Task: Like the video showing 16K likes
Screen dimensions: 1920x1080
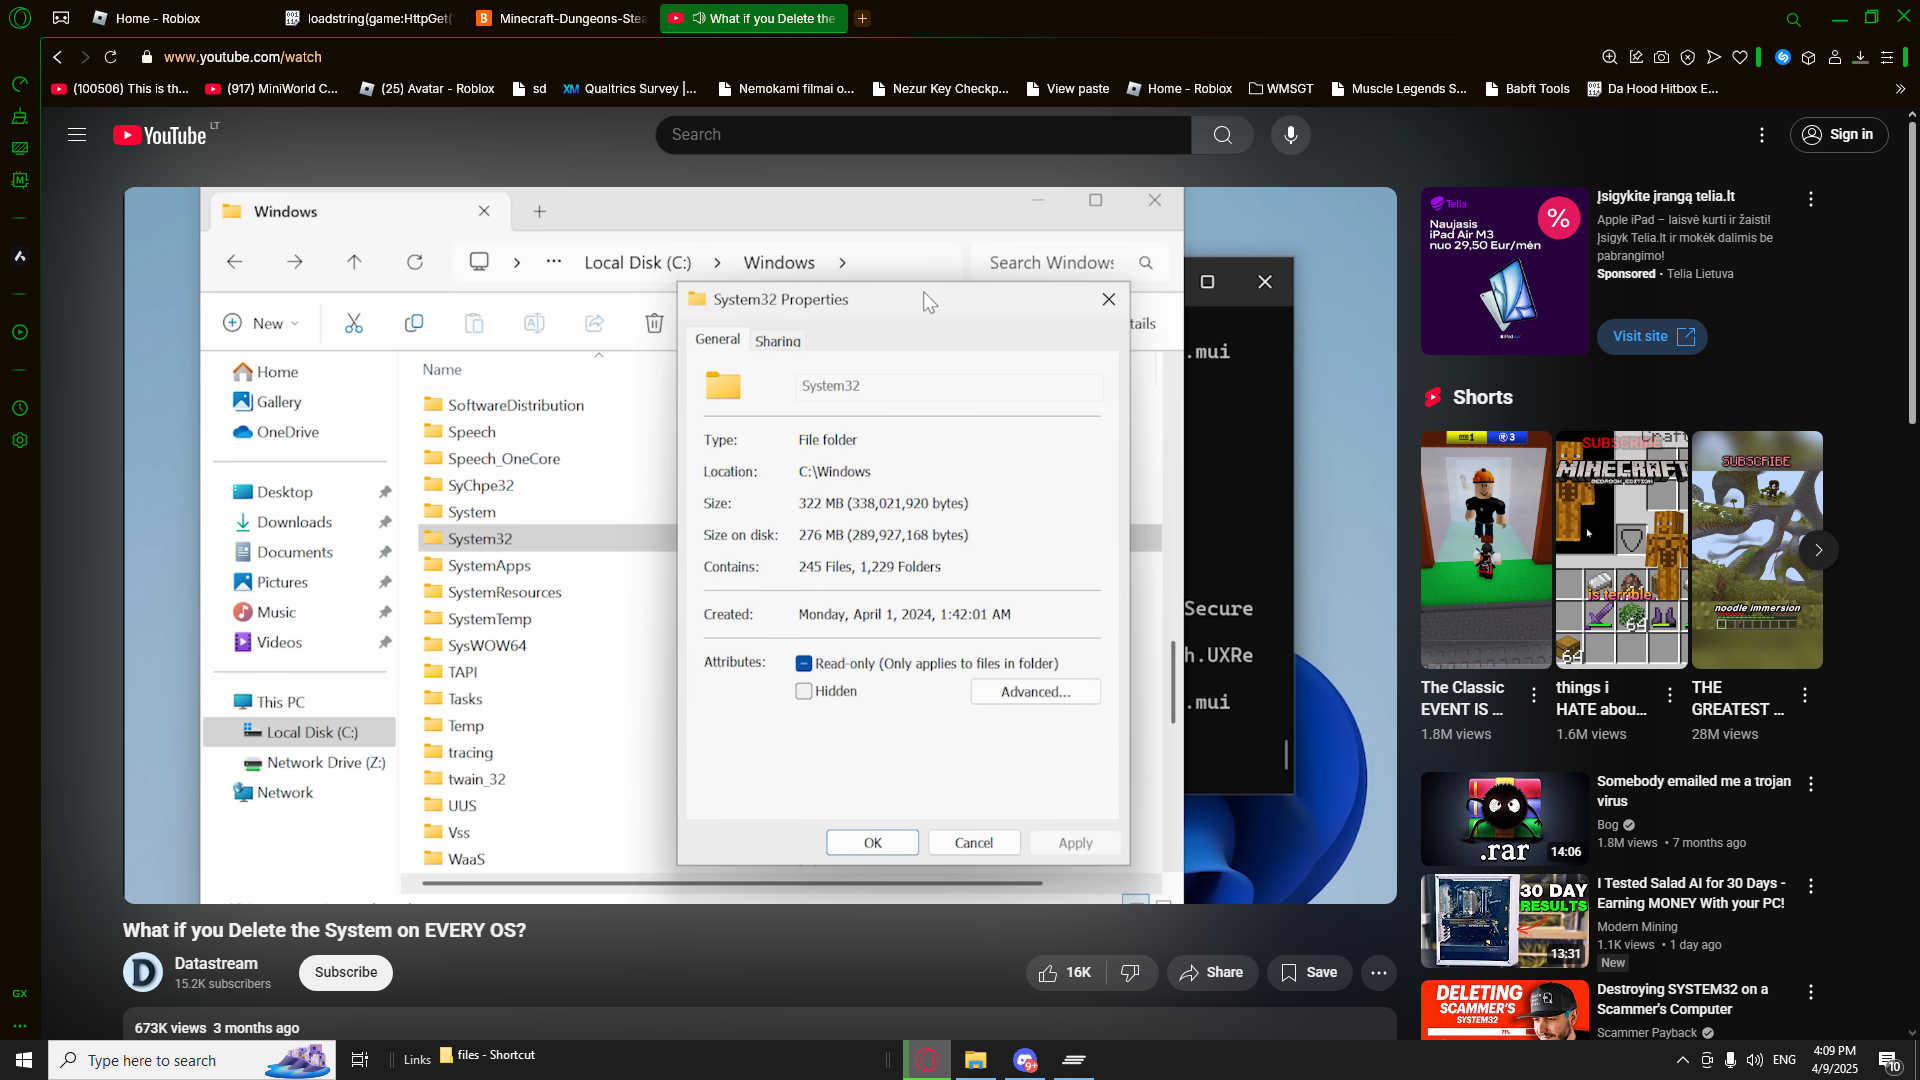Action: pyautogui.click(x=1064, y=973)
